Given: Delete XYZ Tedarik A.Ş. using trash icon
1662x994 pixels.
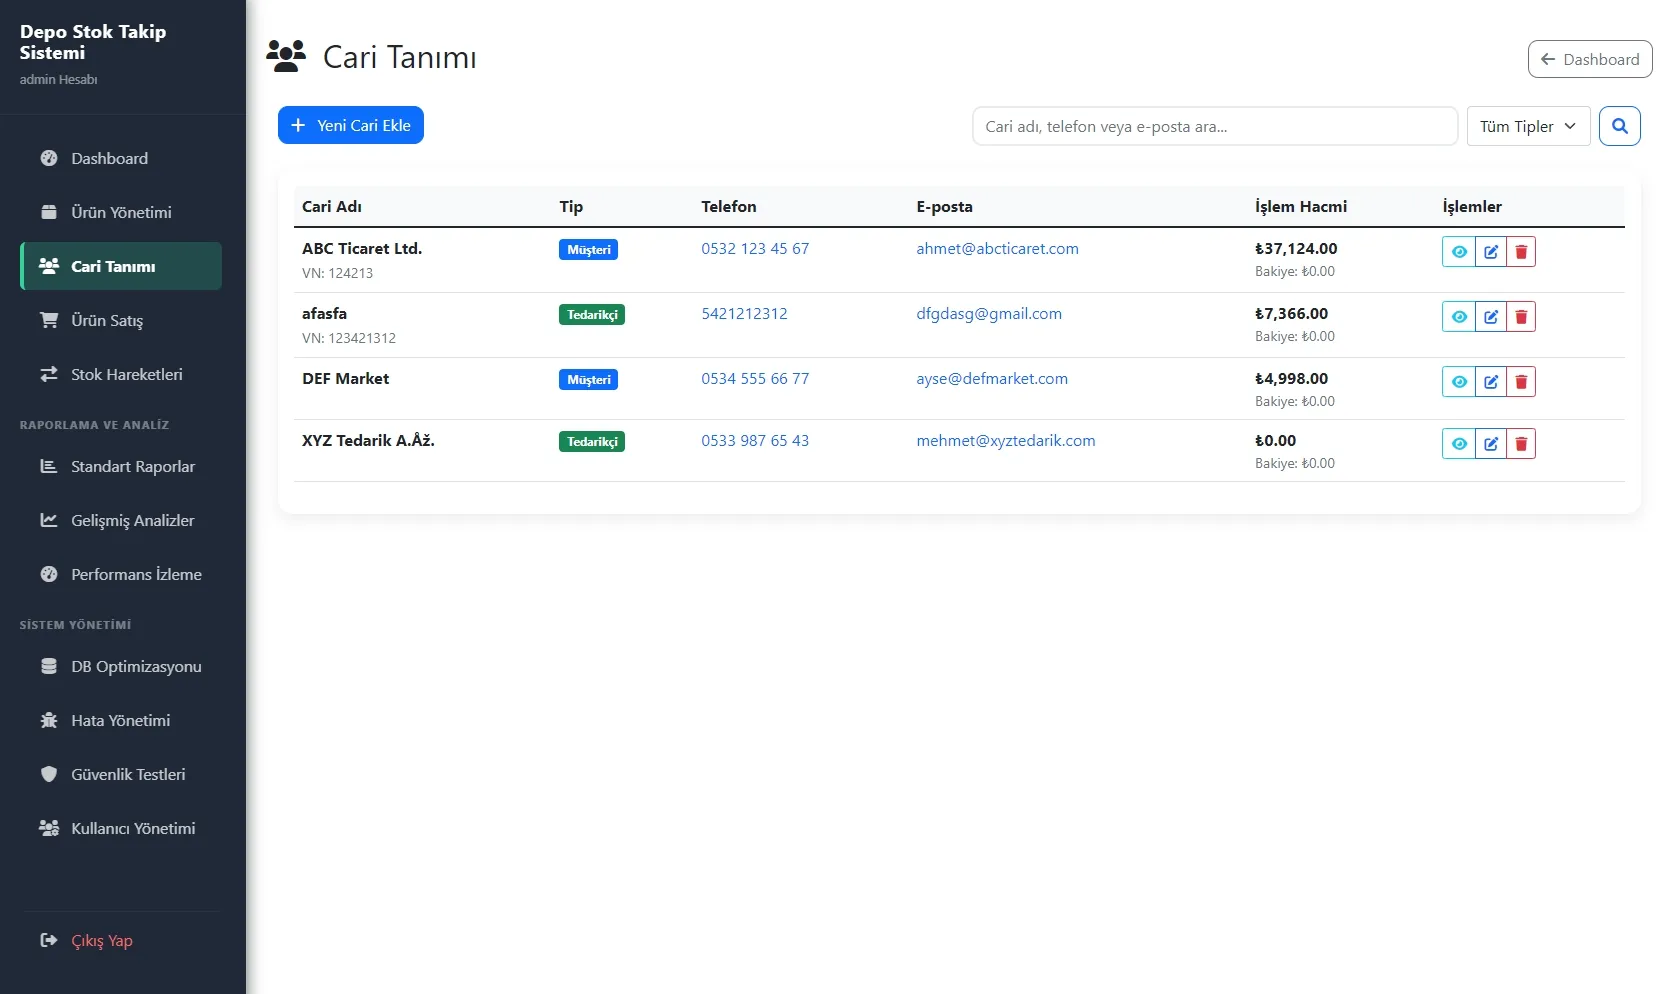Looking at the screenshot, I should pyautogui.click(x=1521, y=444).
